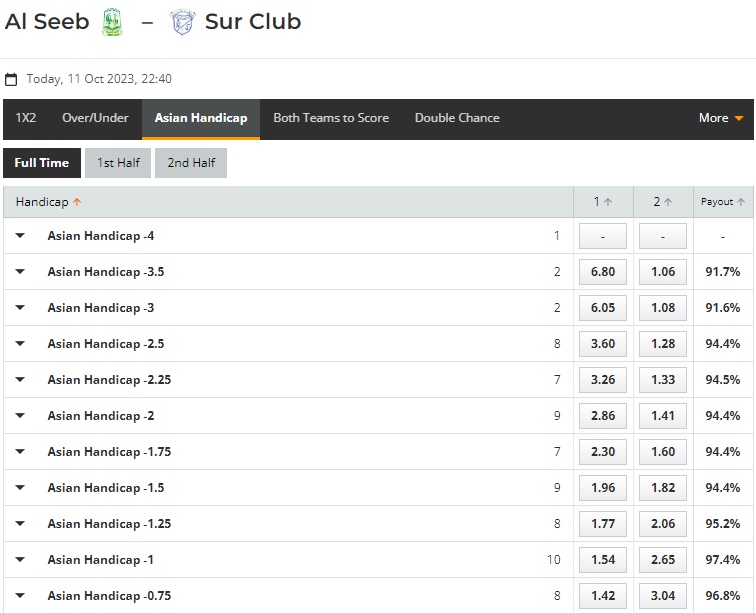
Task: Switch to the 1X2 tab
Action: (x=26, y=118)
